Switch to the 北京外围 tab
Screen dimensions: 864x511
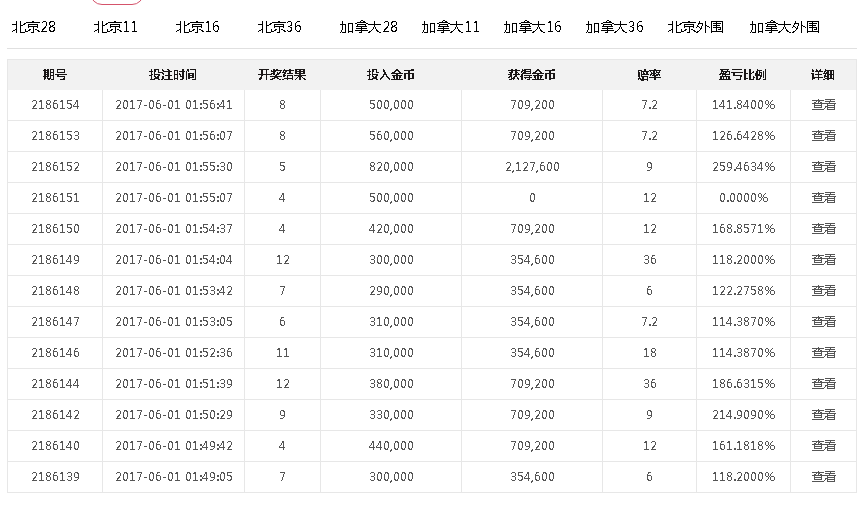[695, 27]
